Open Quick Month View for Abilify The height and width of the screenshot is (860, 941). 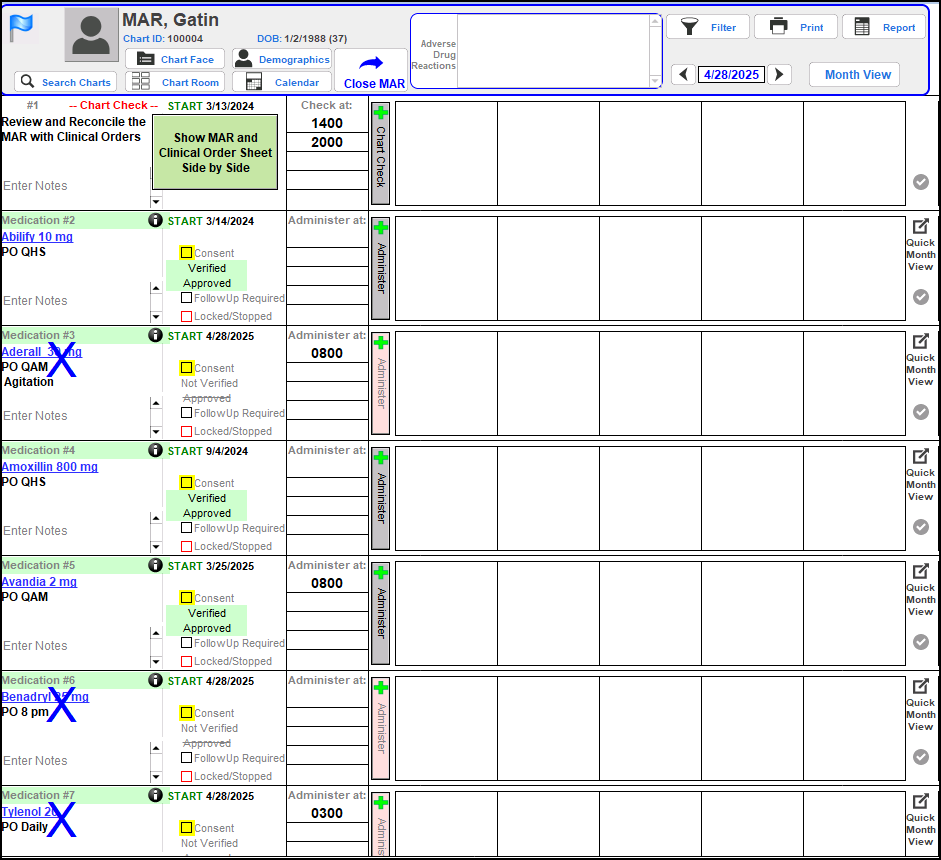[x=920, y=245]
